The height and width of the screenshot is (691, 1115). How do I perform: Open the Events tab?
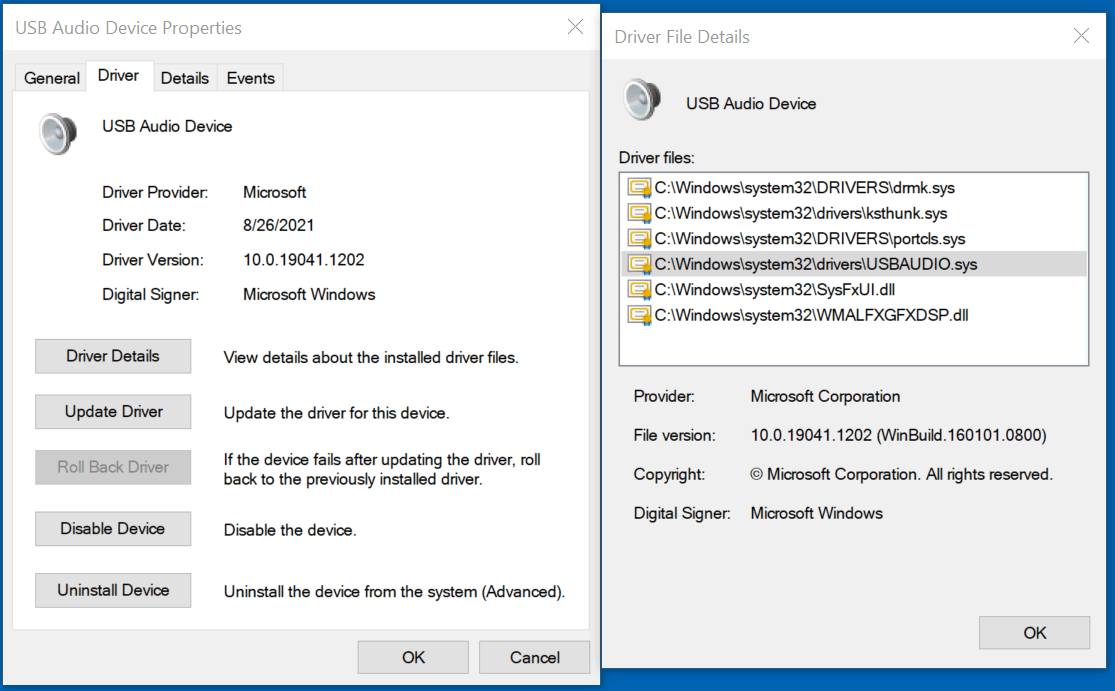250,78
